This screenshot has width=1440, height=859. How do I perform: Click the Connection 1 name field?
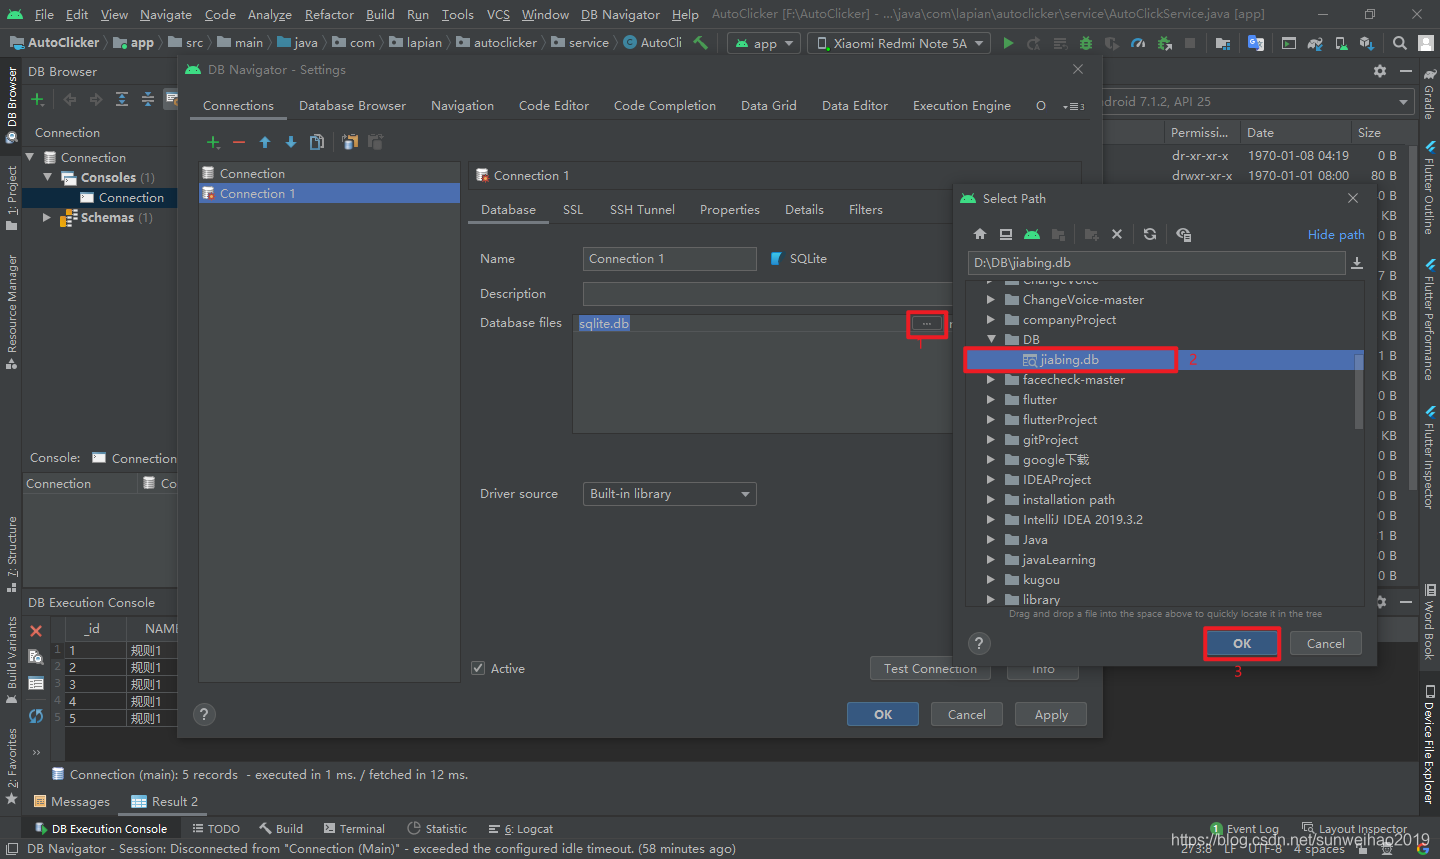point(669,259)
